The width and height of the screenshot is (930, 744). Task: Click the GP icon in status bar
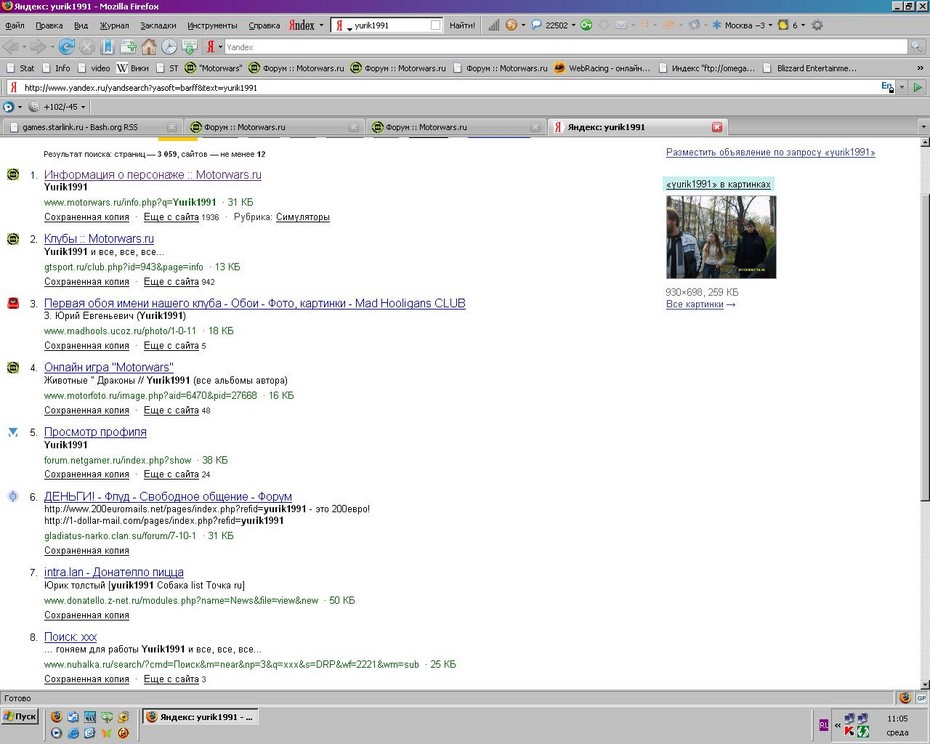tap(922, 698)
